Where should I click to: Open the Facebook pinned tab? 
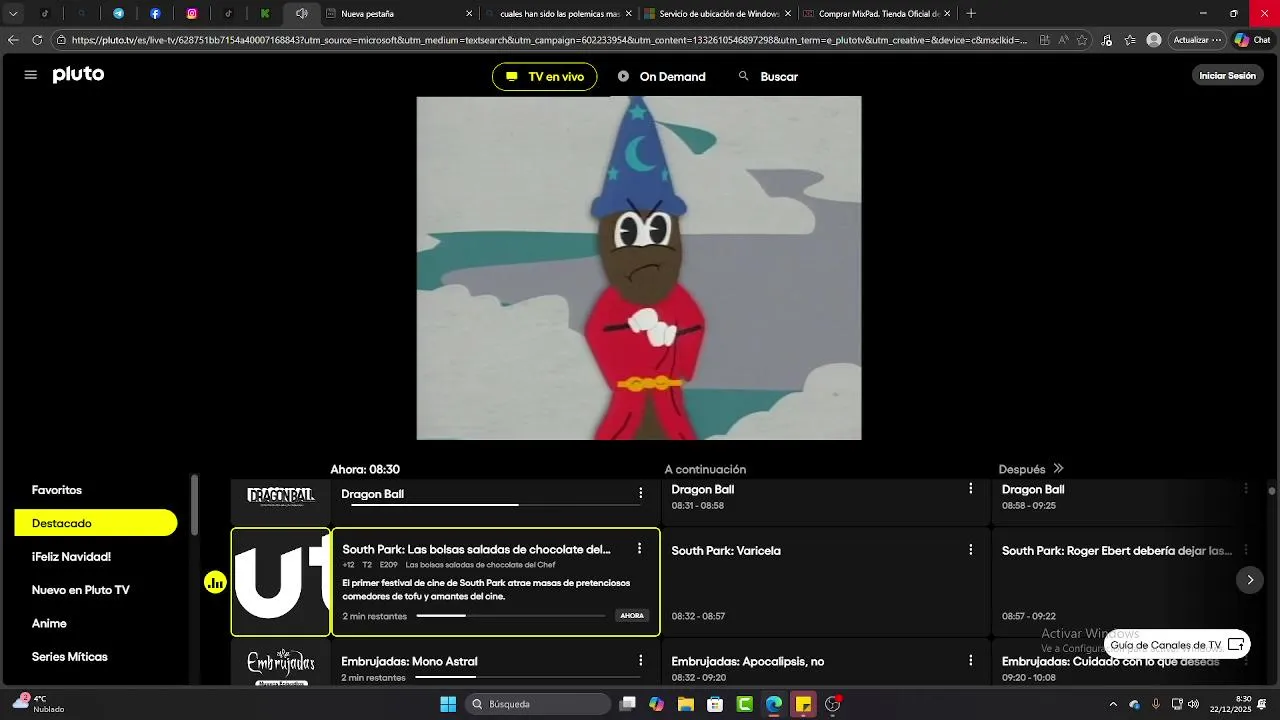(x=155, y=14)
